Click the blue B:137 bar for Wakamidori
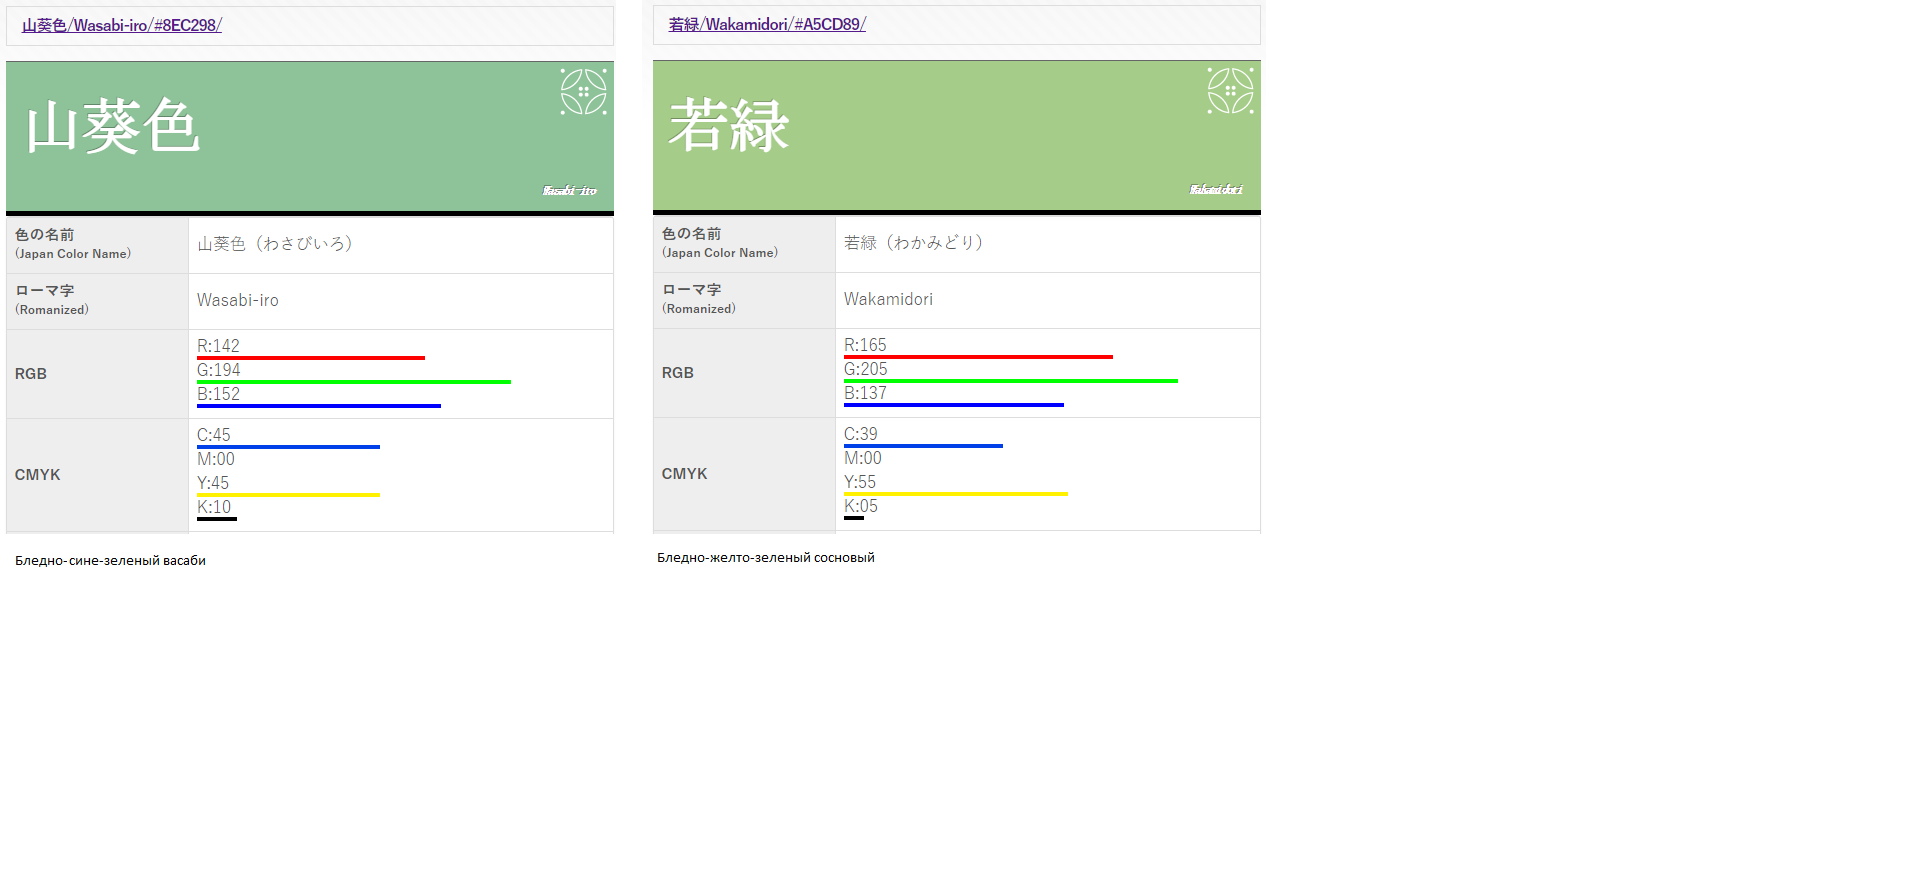The width and height of the screenshot is (1914, 879). pos(954,404)
